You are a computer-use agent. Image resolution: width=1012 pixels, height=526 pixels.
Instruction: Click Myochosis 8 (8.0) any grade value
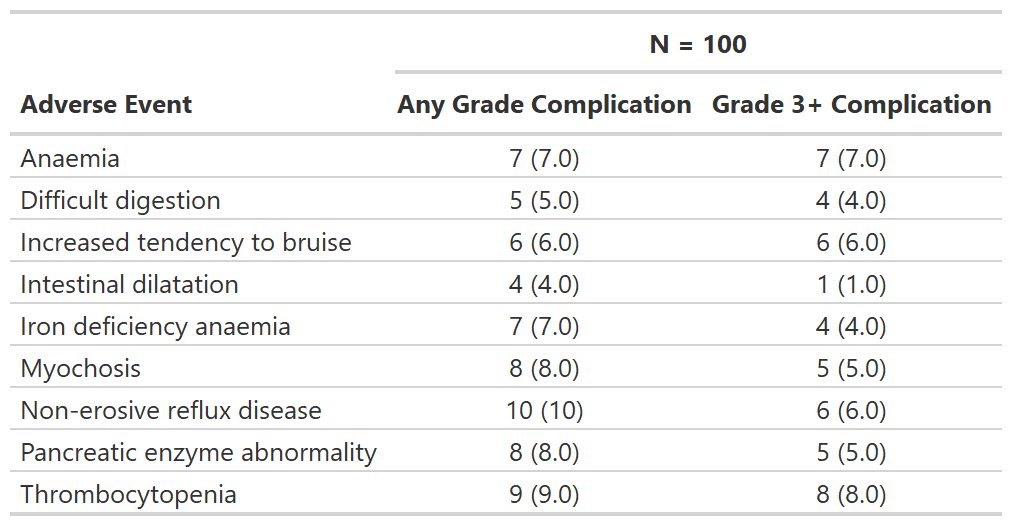point(544,368)
